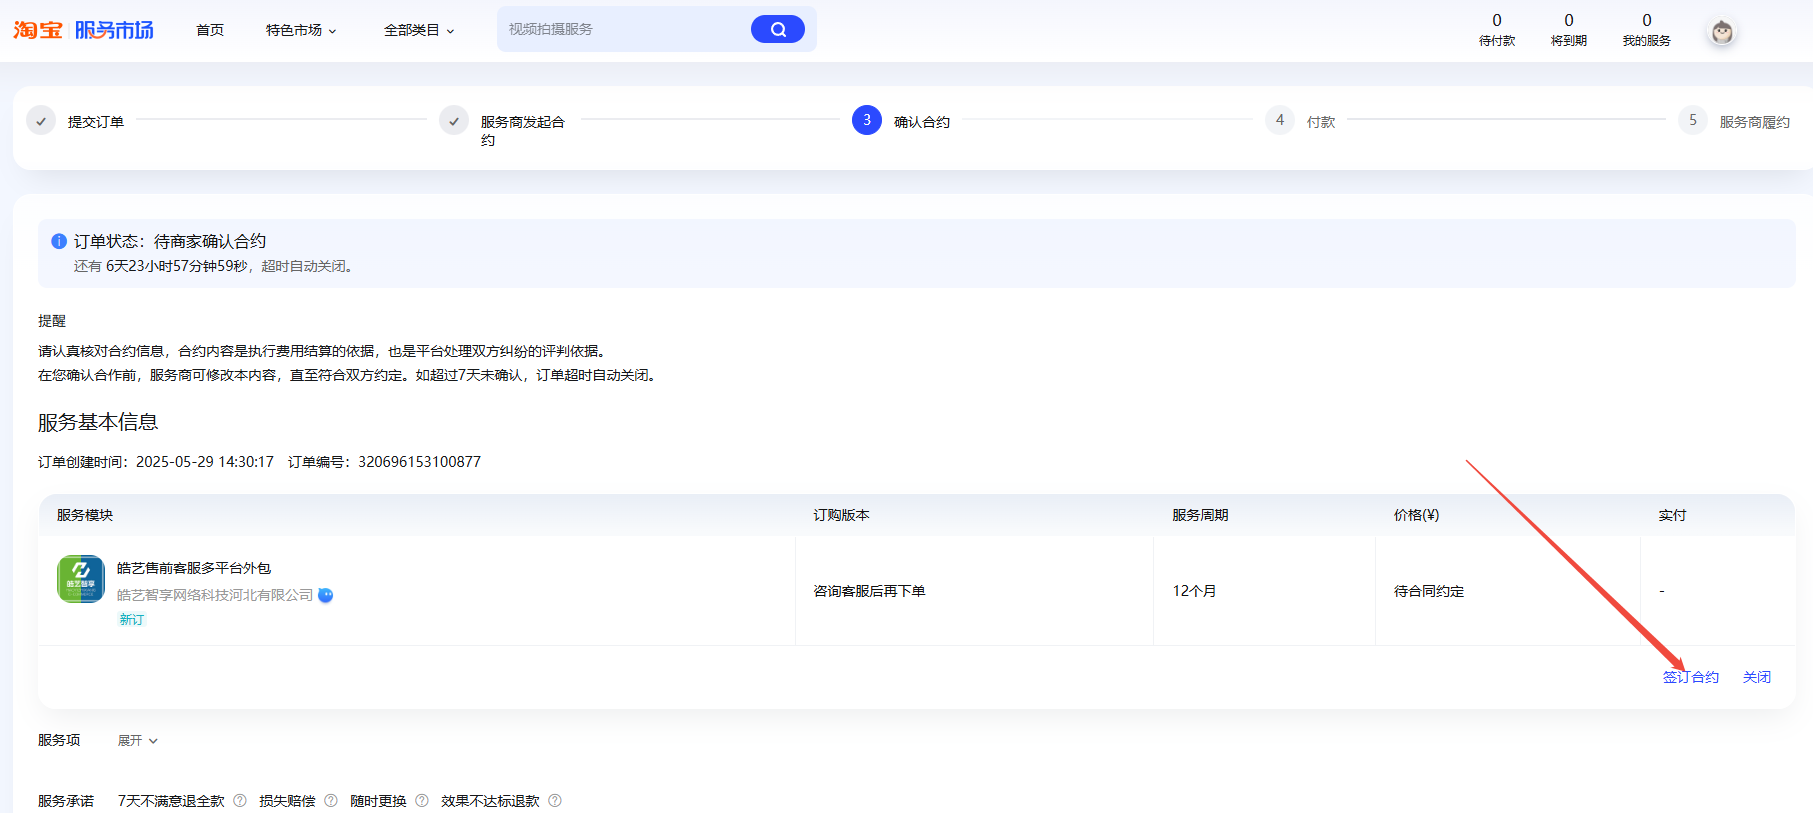Click the 服务模块 column header

(x=85, y=515)
